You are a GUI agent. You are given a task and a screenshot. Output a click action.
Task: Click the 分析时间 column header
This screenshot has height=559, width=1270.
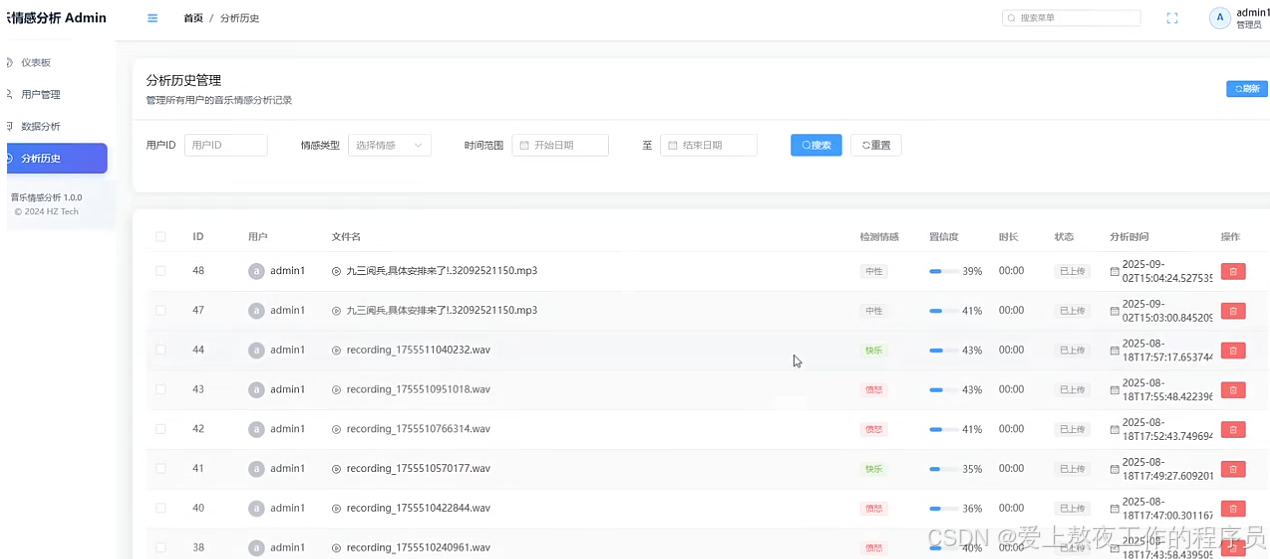pyautogui.click(x=1129, y=237)
